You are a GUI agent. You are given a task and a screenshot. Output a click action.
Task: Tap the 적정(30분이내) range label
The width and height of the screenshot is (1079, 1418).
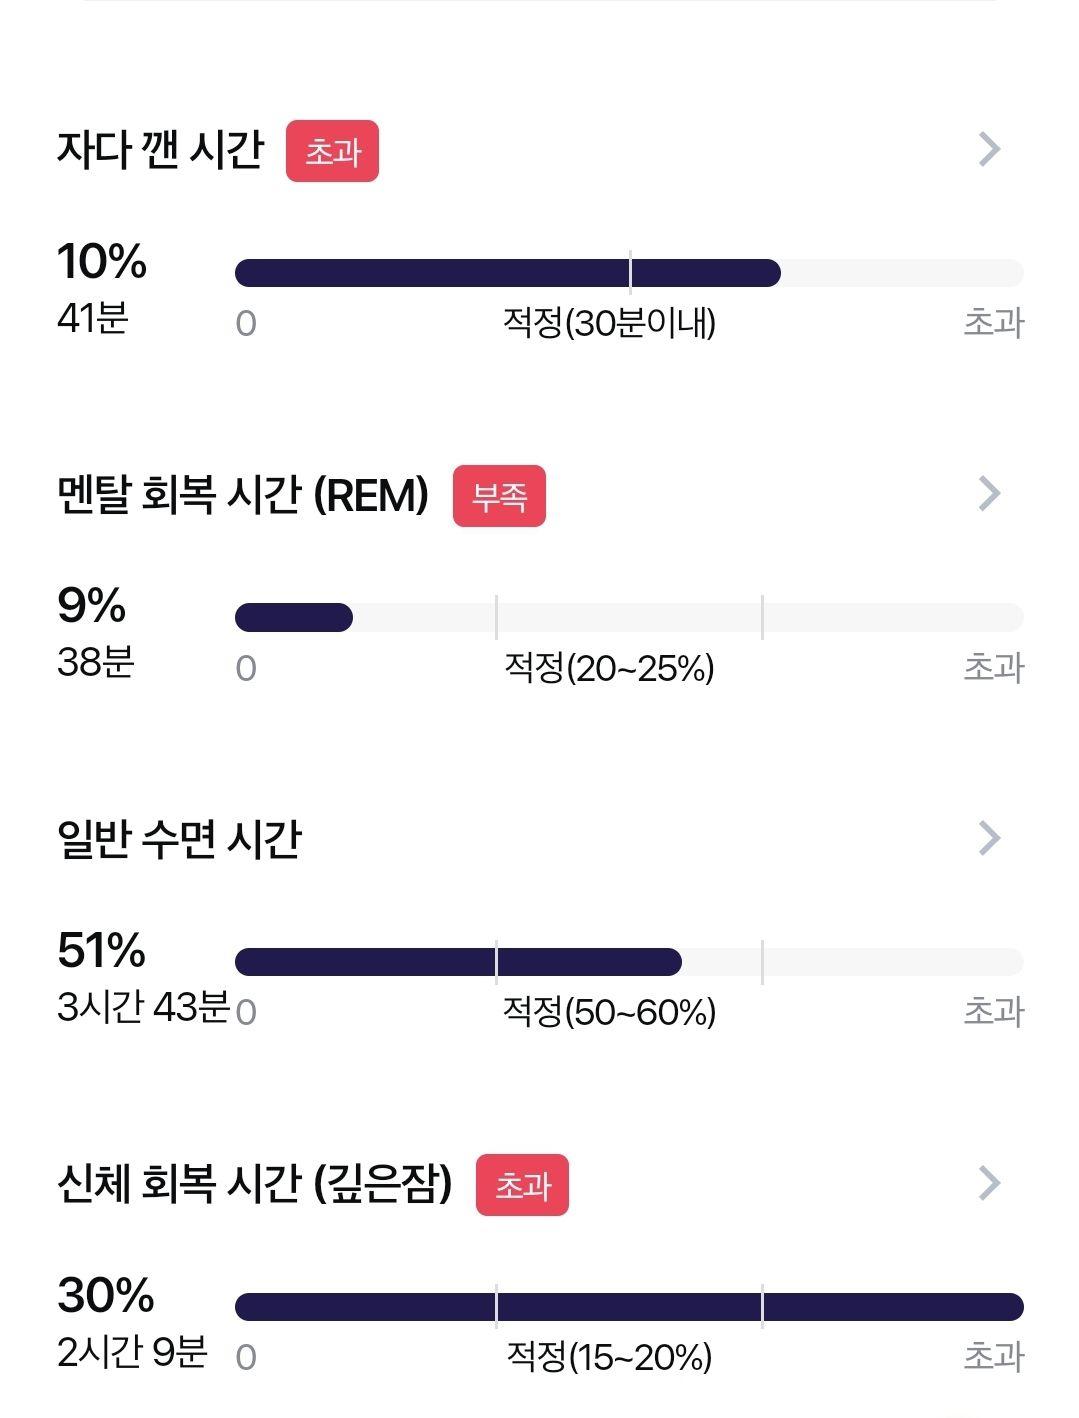pyautogui.click(x=609, y=323)
